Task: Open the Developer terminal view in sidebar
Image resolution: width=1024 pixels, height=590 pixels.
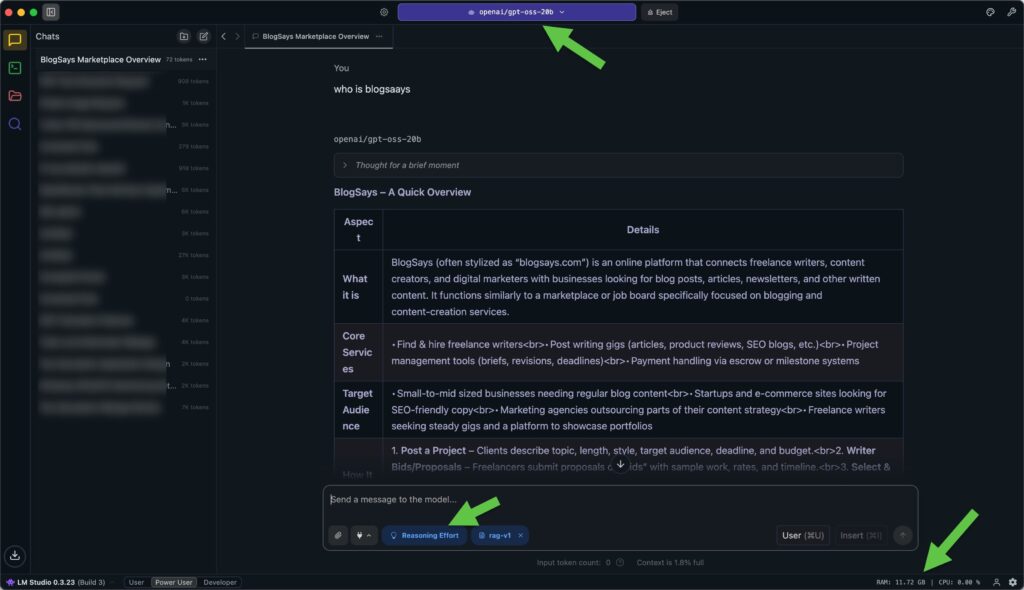Action: pyautogui.click(x=14, y=68)
